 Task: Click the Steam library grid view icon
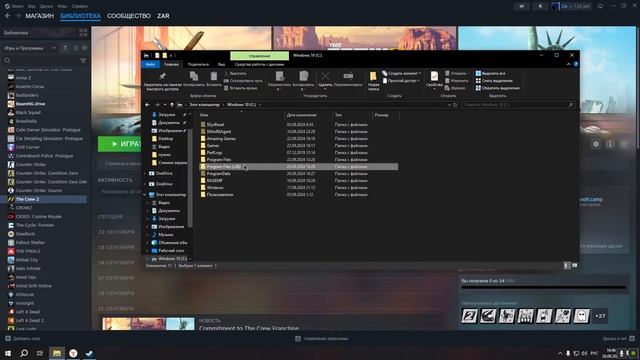(83, 33)
